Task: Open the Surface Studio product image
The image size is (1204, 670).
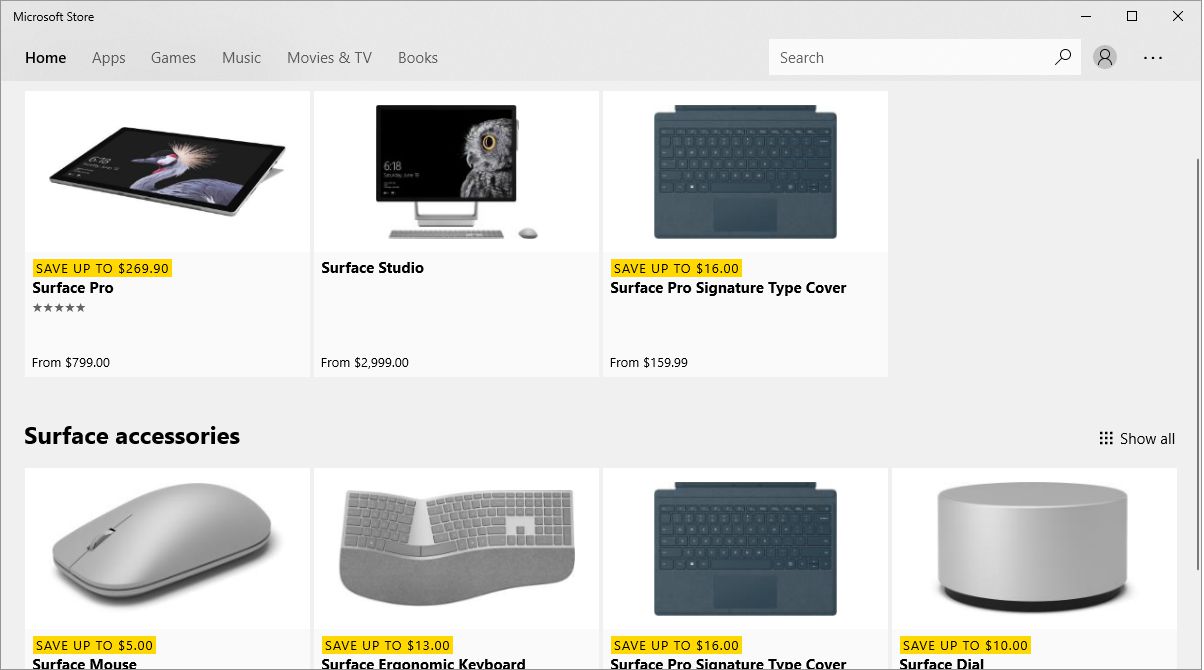Action: point(456,171)
